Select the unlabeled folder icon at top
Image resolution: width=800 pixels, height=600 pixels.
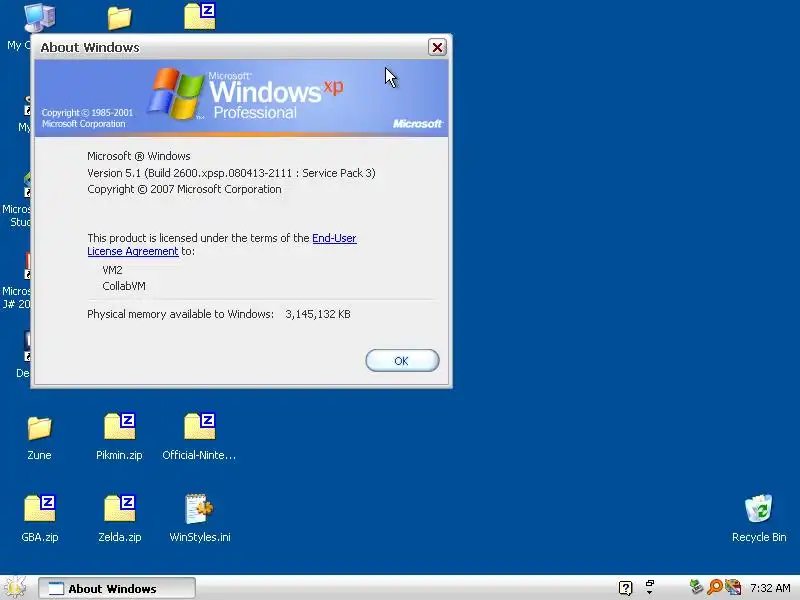[119, 18]
